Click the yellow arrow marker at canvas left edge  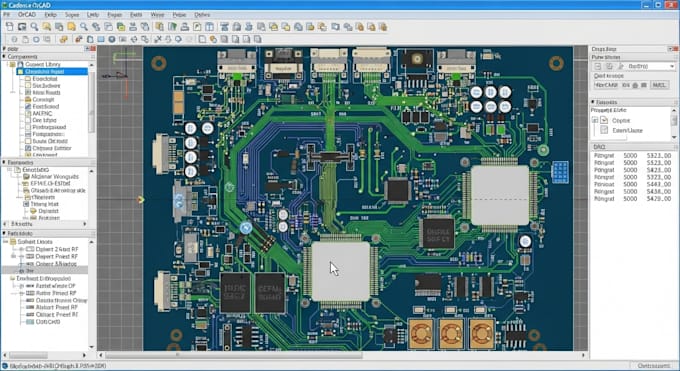coord(141,200)
